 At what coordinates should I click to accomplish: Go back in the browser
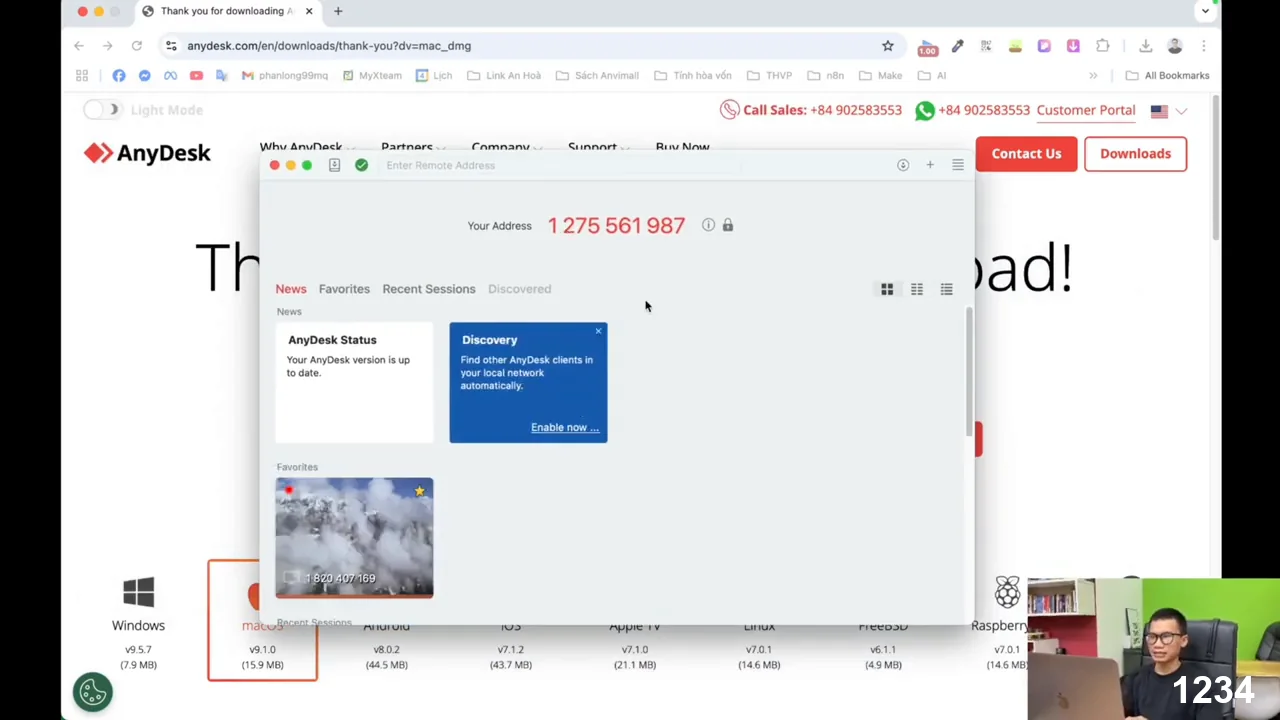[79, 46]
